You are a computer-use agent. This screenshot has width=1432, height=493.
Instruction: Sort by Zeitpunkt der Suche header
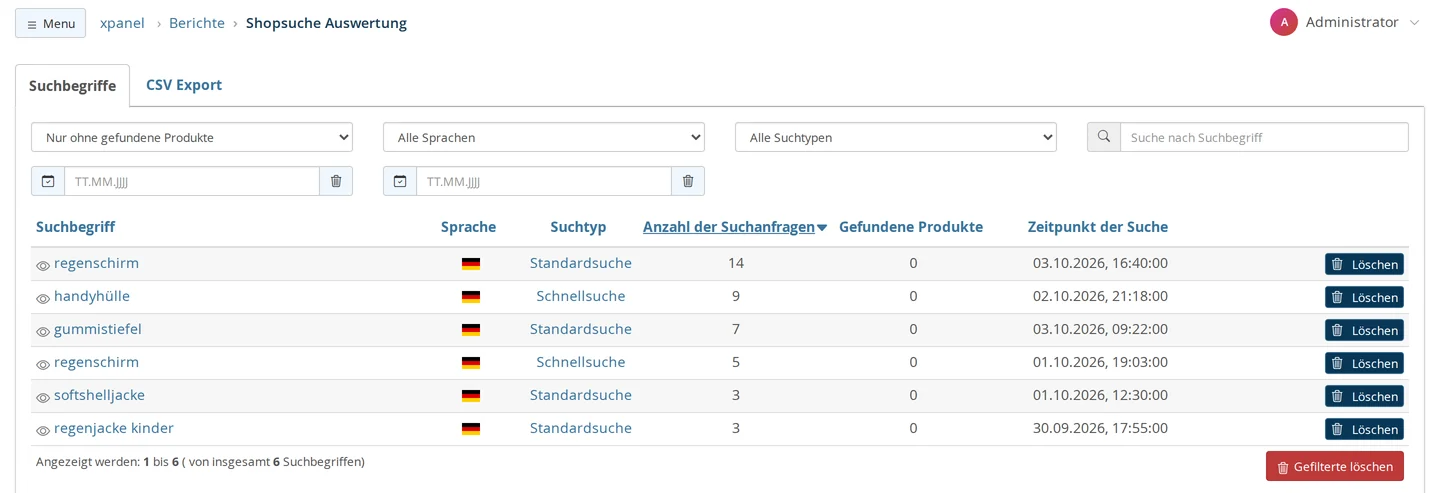coord(1098,227)
